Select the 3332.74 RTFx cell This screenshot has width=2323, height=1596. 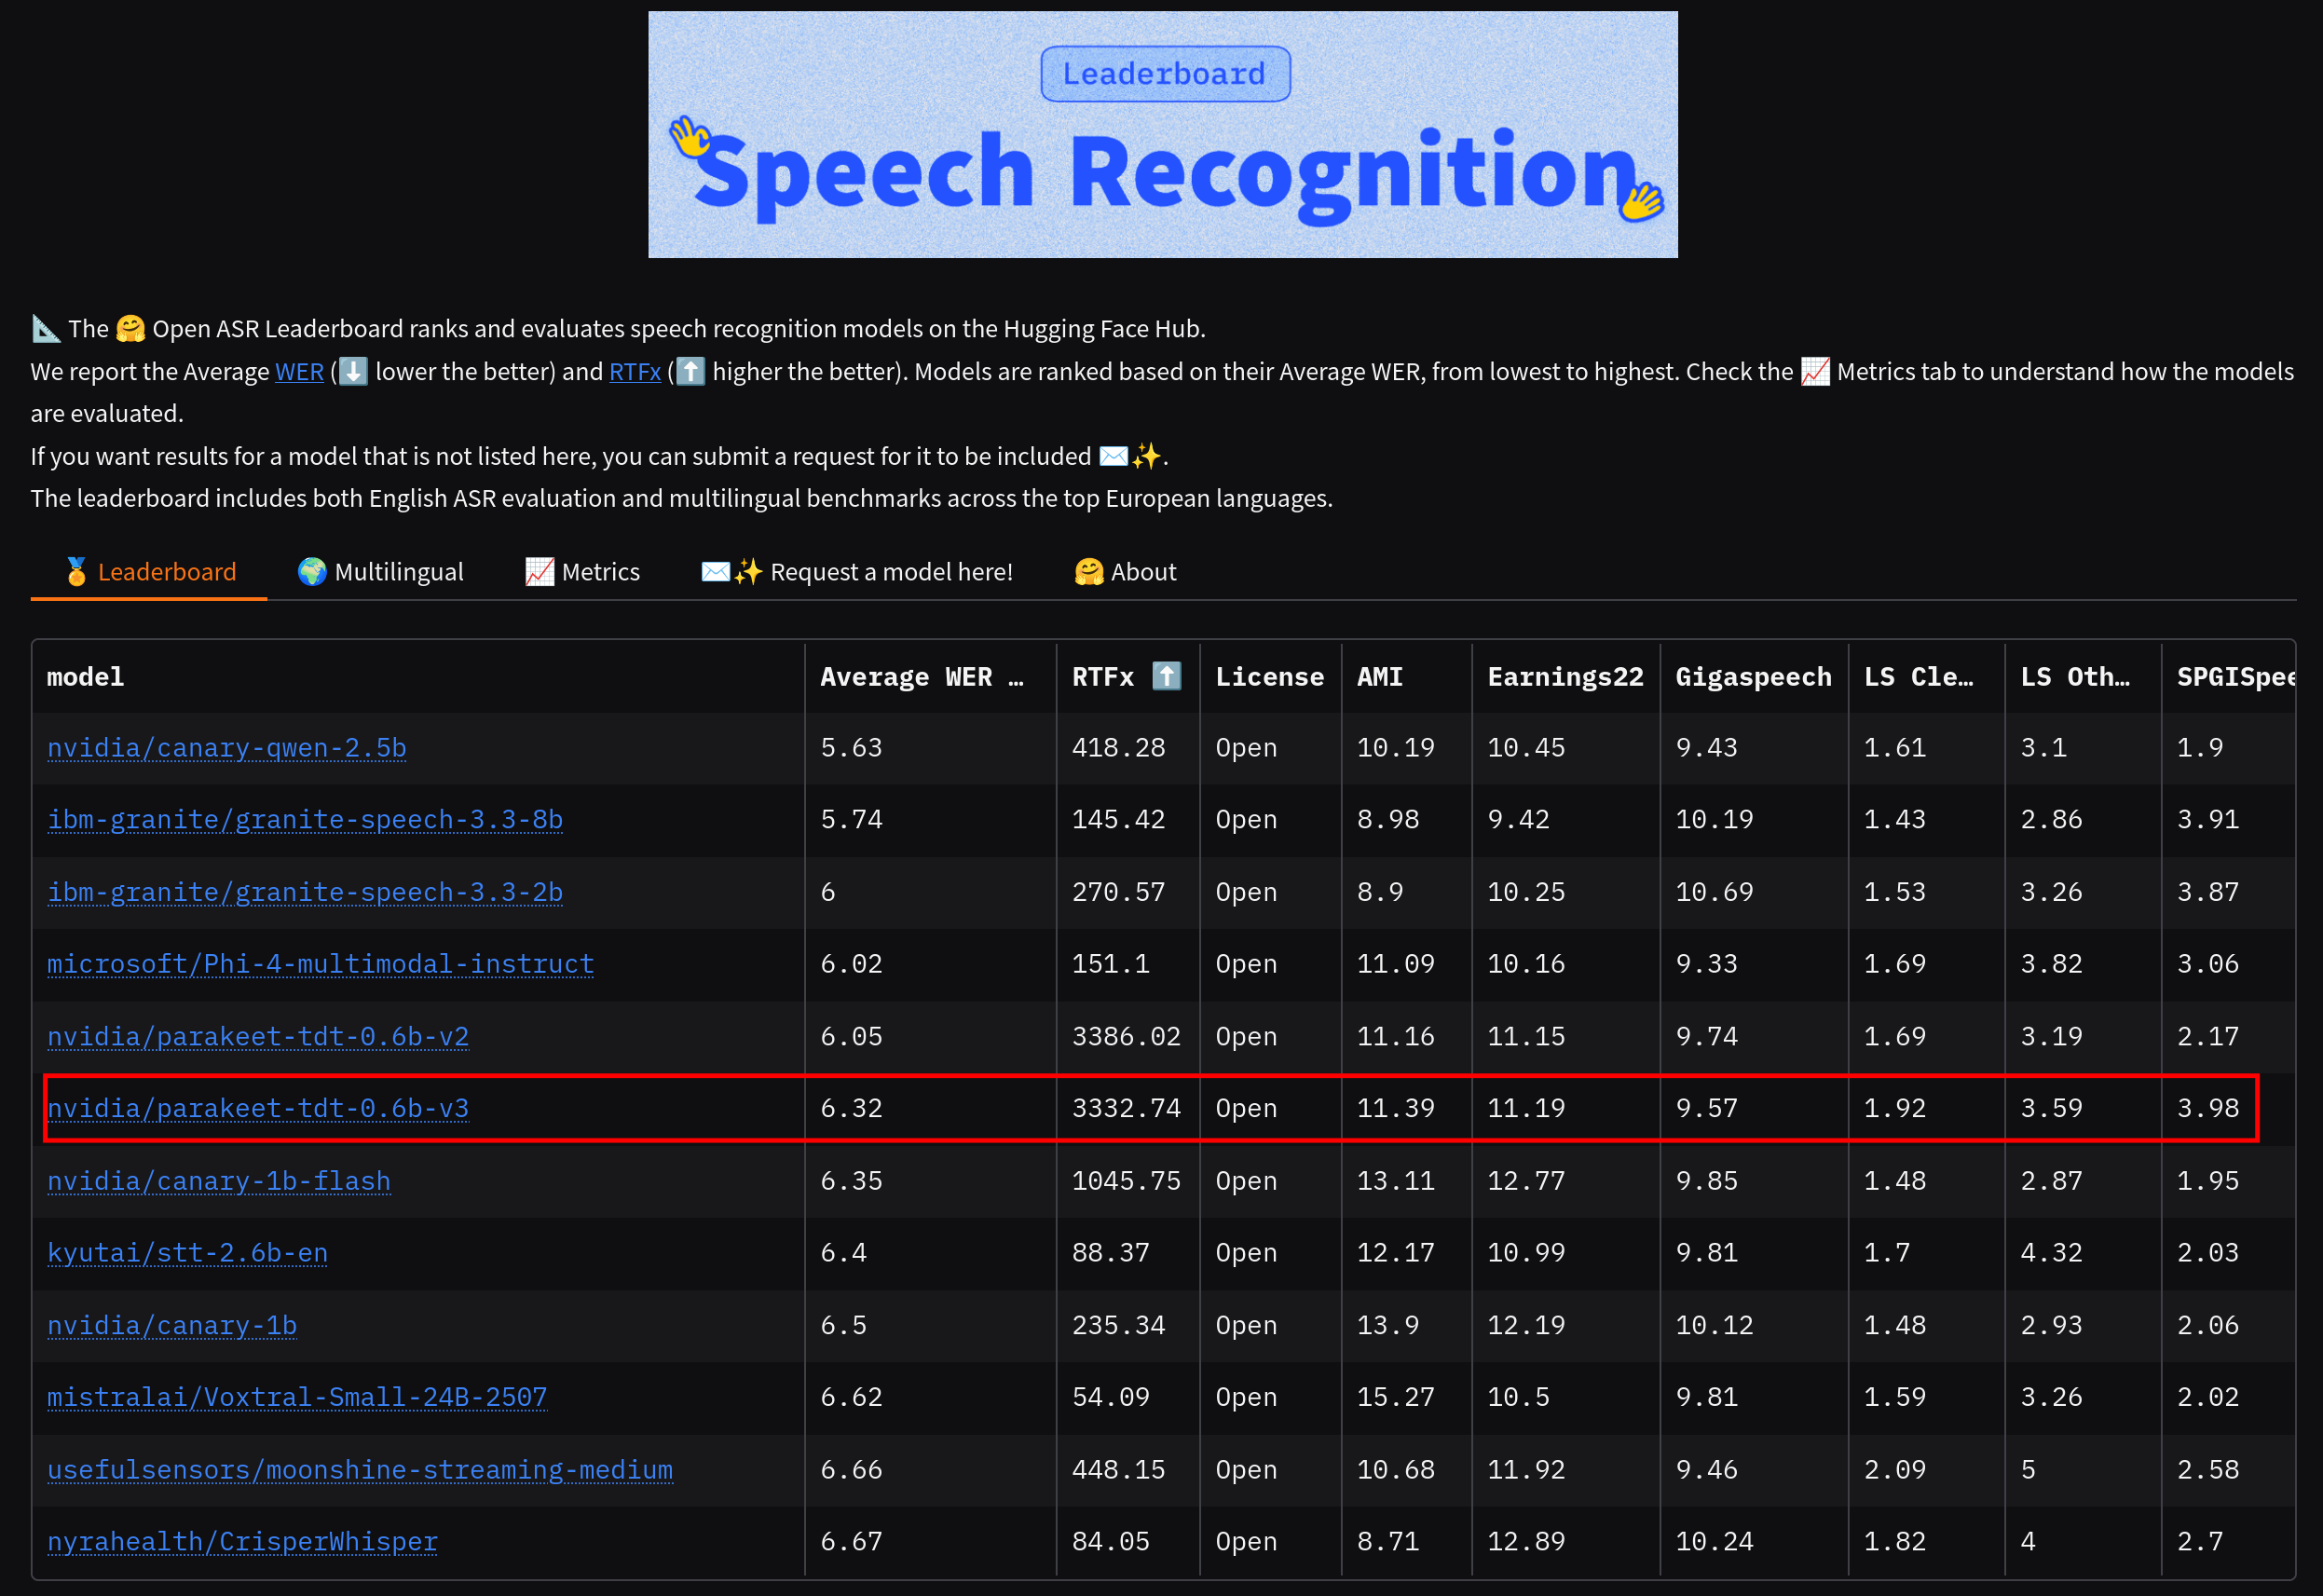[x=1128, y=1109]
